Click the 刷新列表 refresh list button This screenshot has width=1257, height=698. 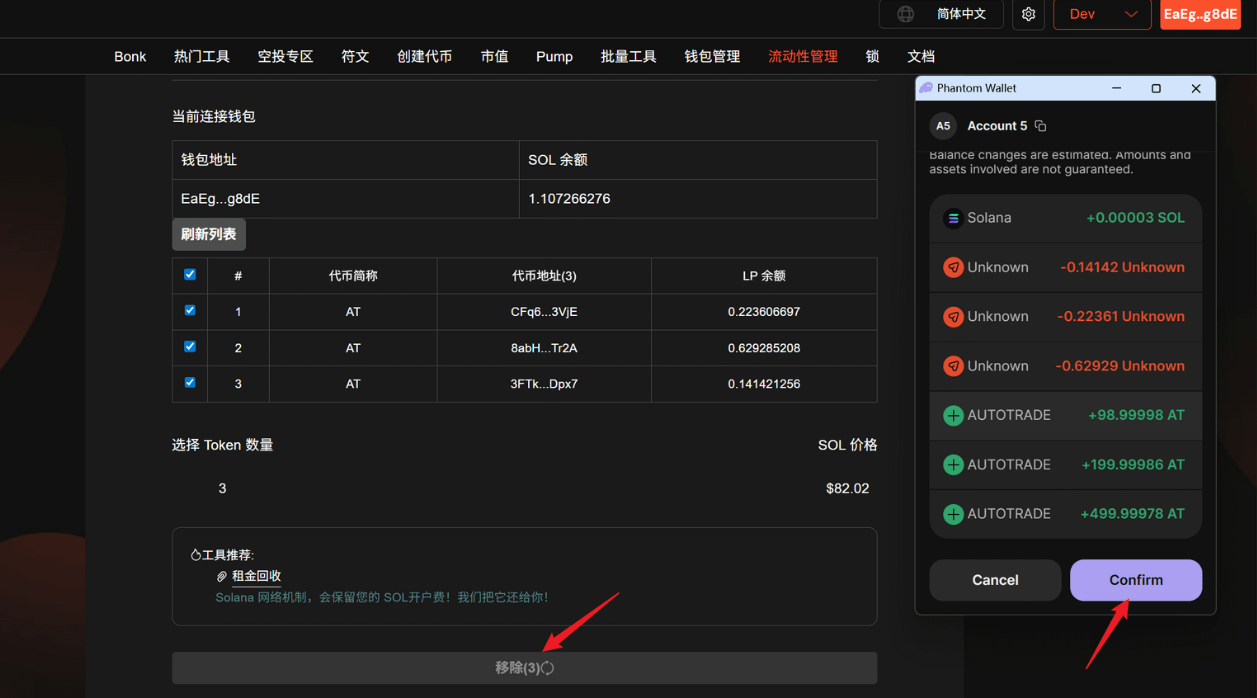pos(209,234)
